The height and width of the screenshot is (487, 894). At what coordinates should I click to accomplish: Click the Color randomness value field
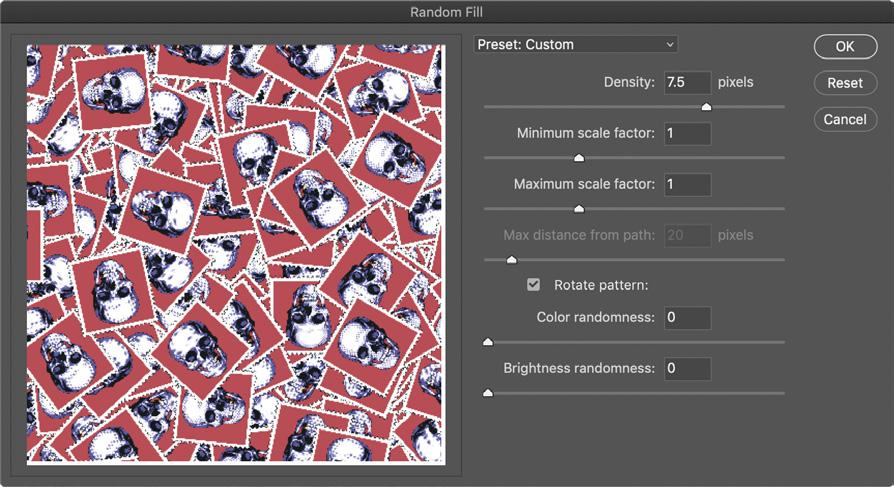pyautogui.click(x=688, y=318)
